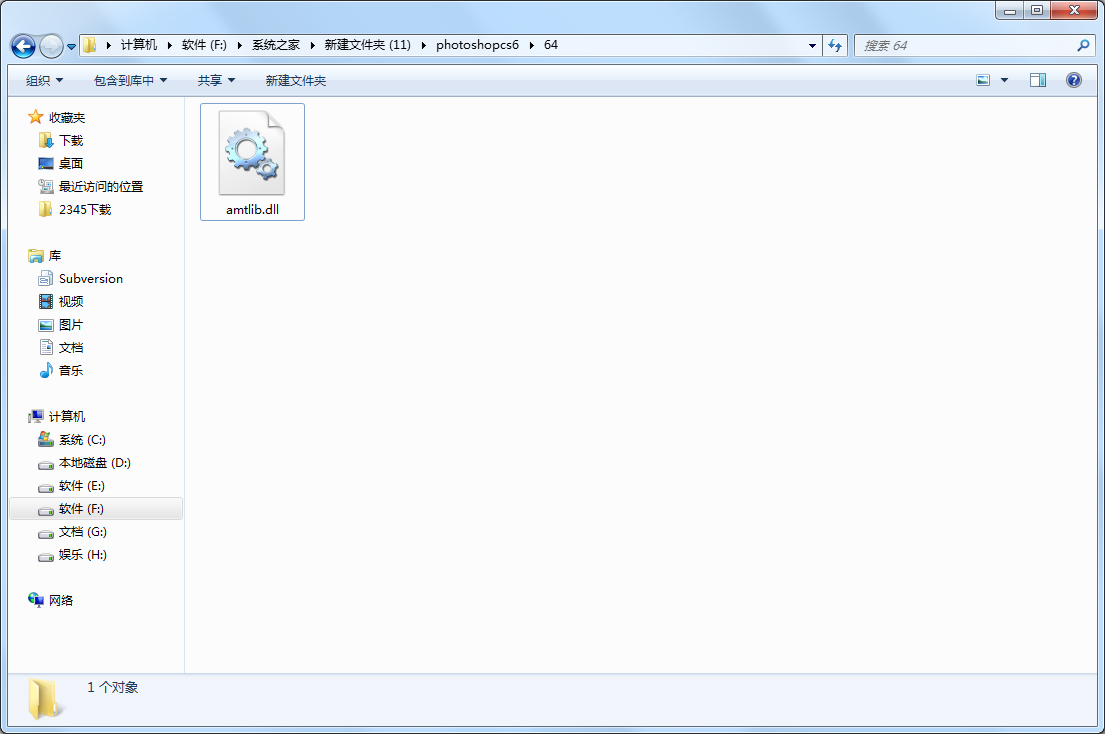Viewport: 1105px width, 734px height.
Task: Click the refresh button next to address bar
Action: [835, 45]
